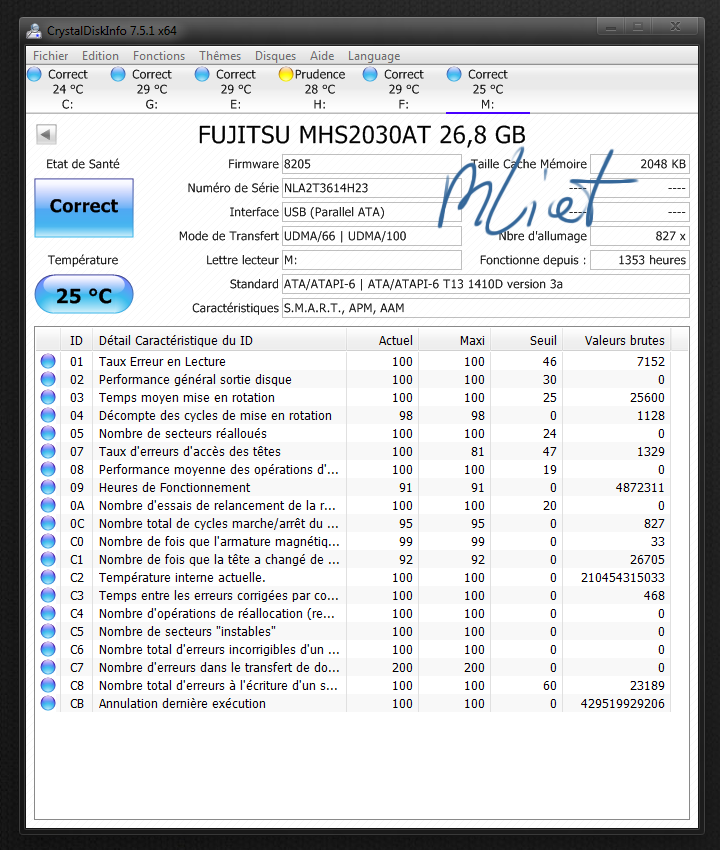
Task: Click the transfer mode field UDMA/66 | UDMA/100
Action: [x=371, y=236]
